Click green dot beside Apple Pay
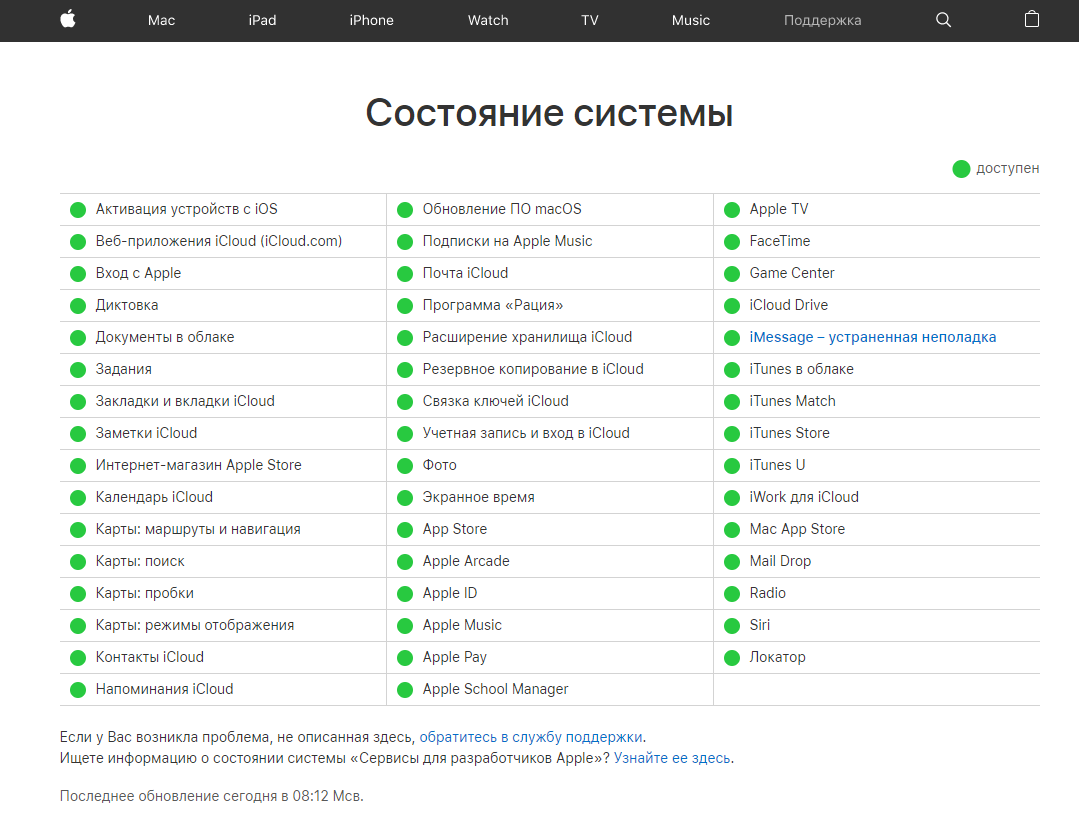 (x=405, y=658)
